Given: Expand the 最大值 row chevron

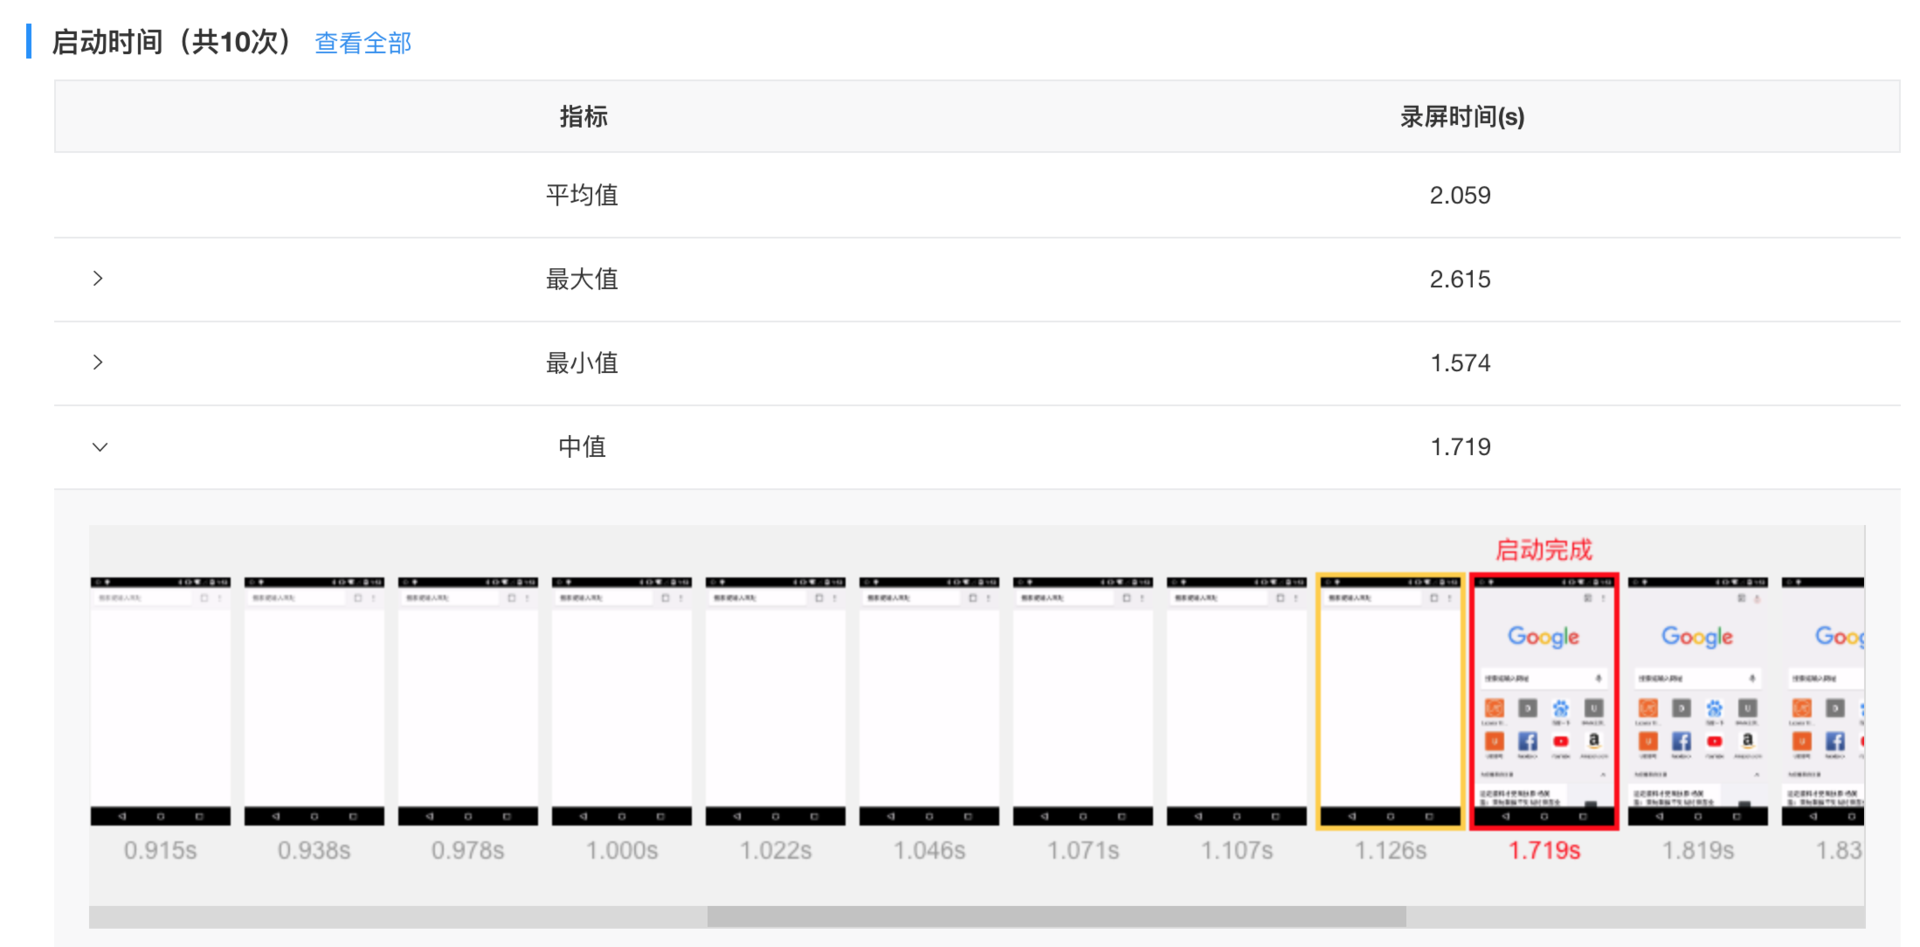Looking at the screenshot, I should coord(98,279).
